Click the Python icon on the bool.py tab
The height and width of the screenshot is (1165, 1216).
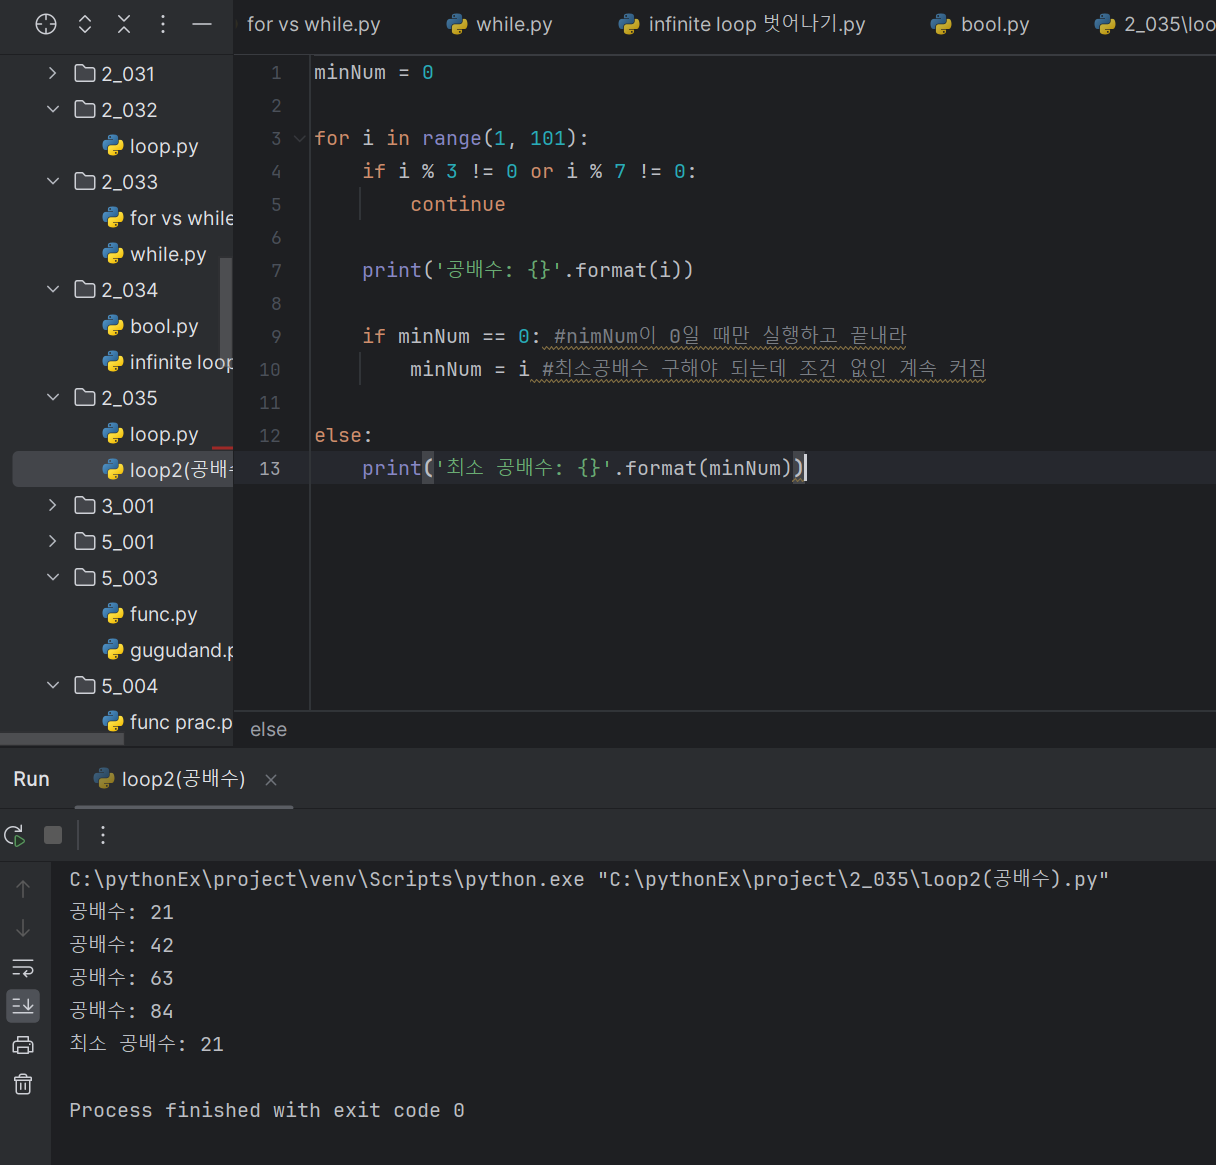click(941, 24)
